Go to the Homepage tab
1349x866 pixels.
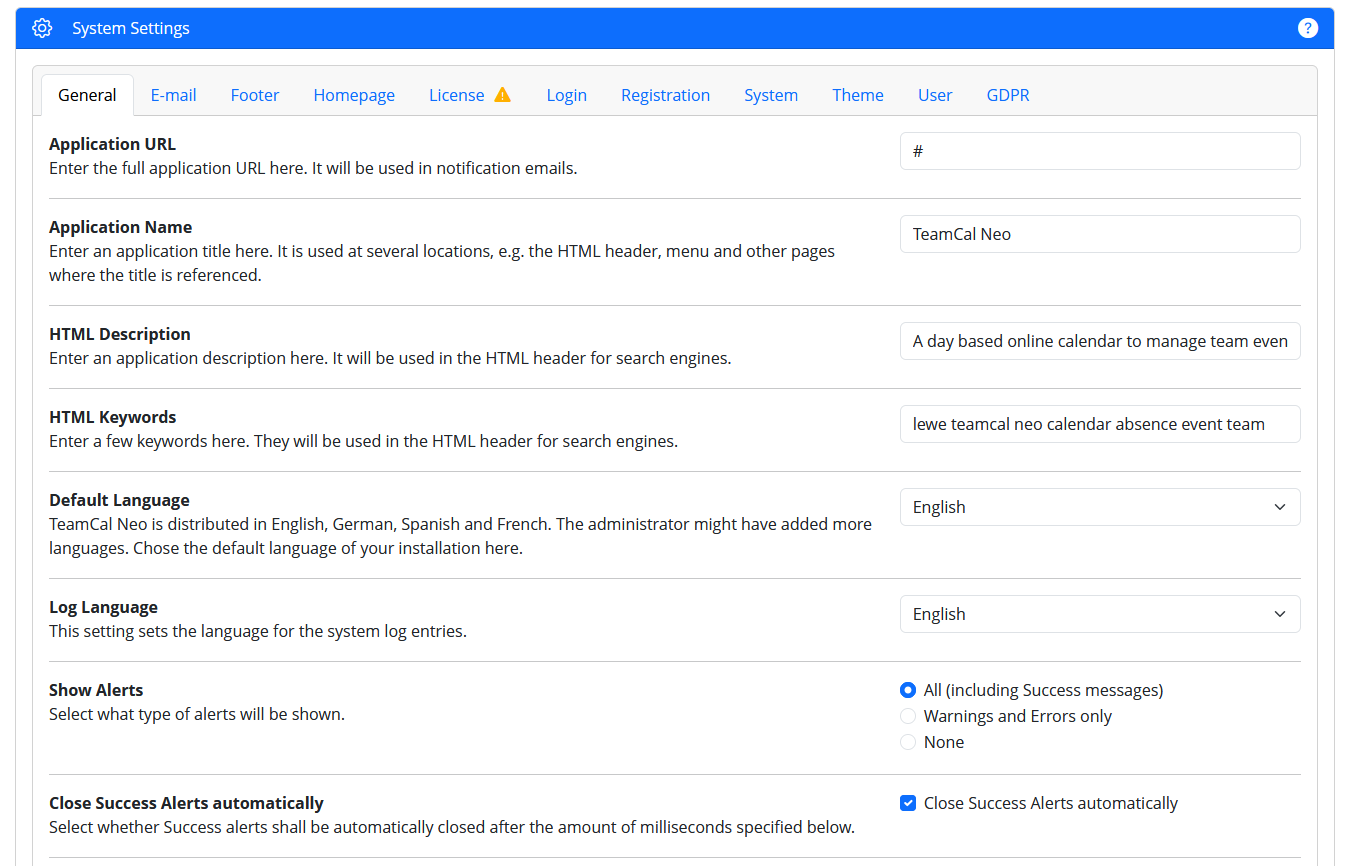354,95
